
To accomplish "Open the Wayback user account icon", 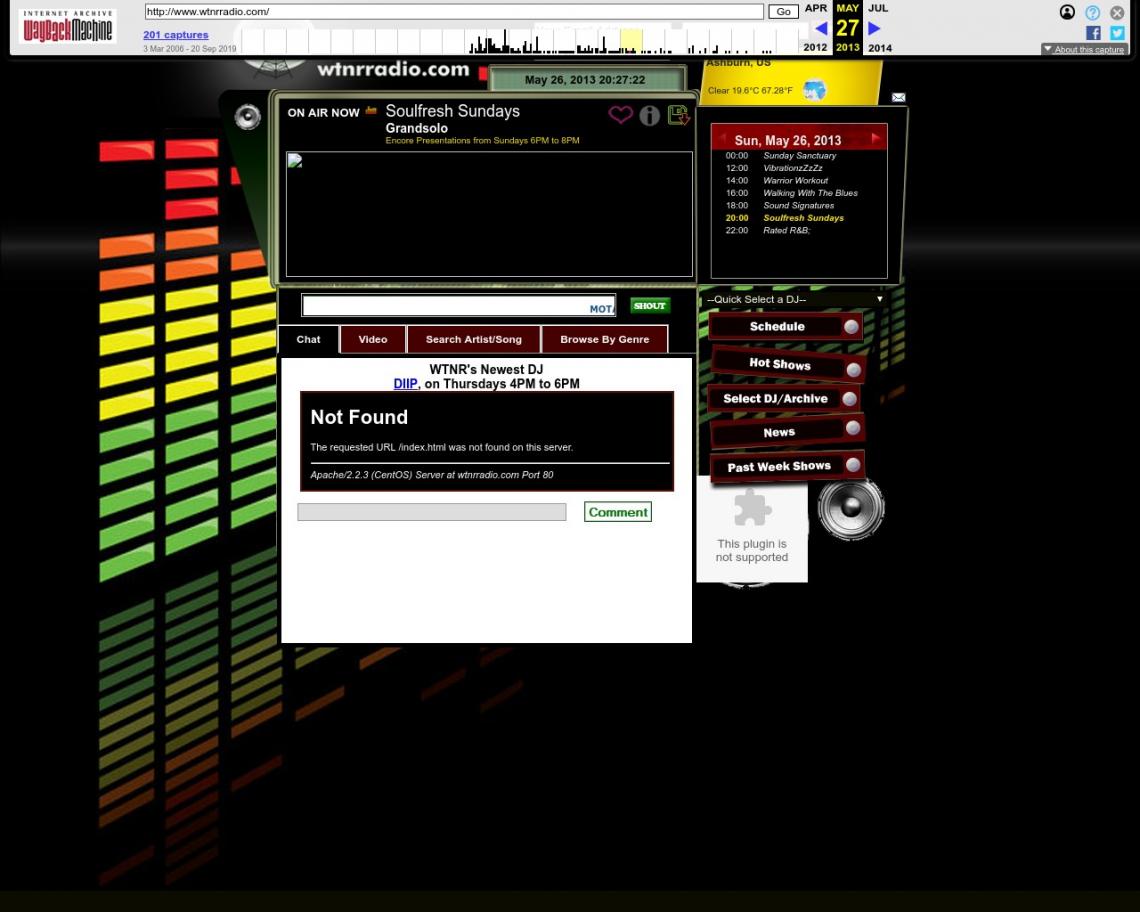I will 1067,12.
